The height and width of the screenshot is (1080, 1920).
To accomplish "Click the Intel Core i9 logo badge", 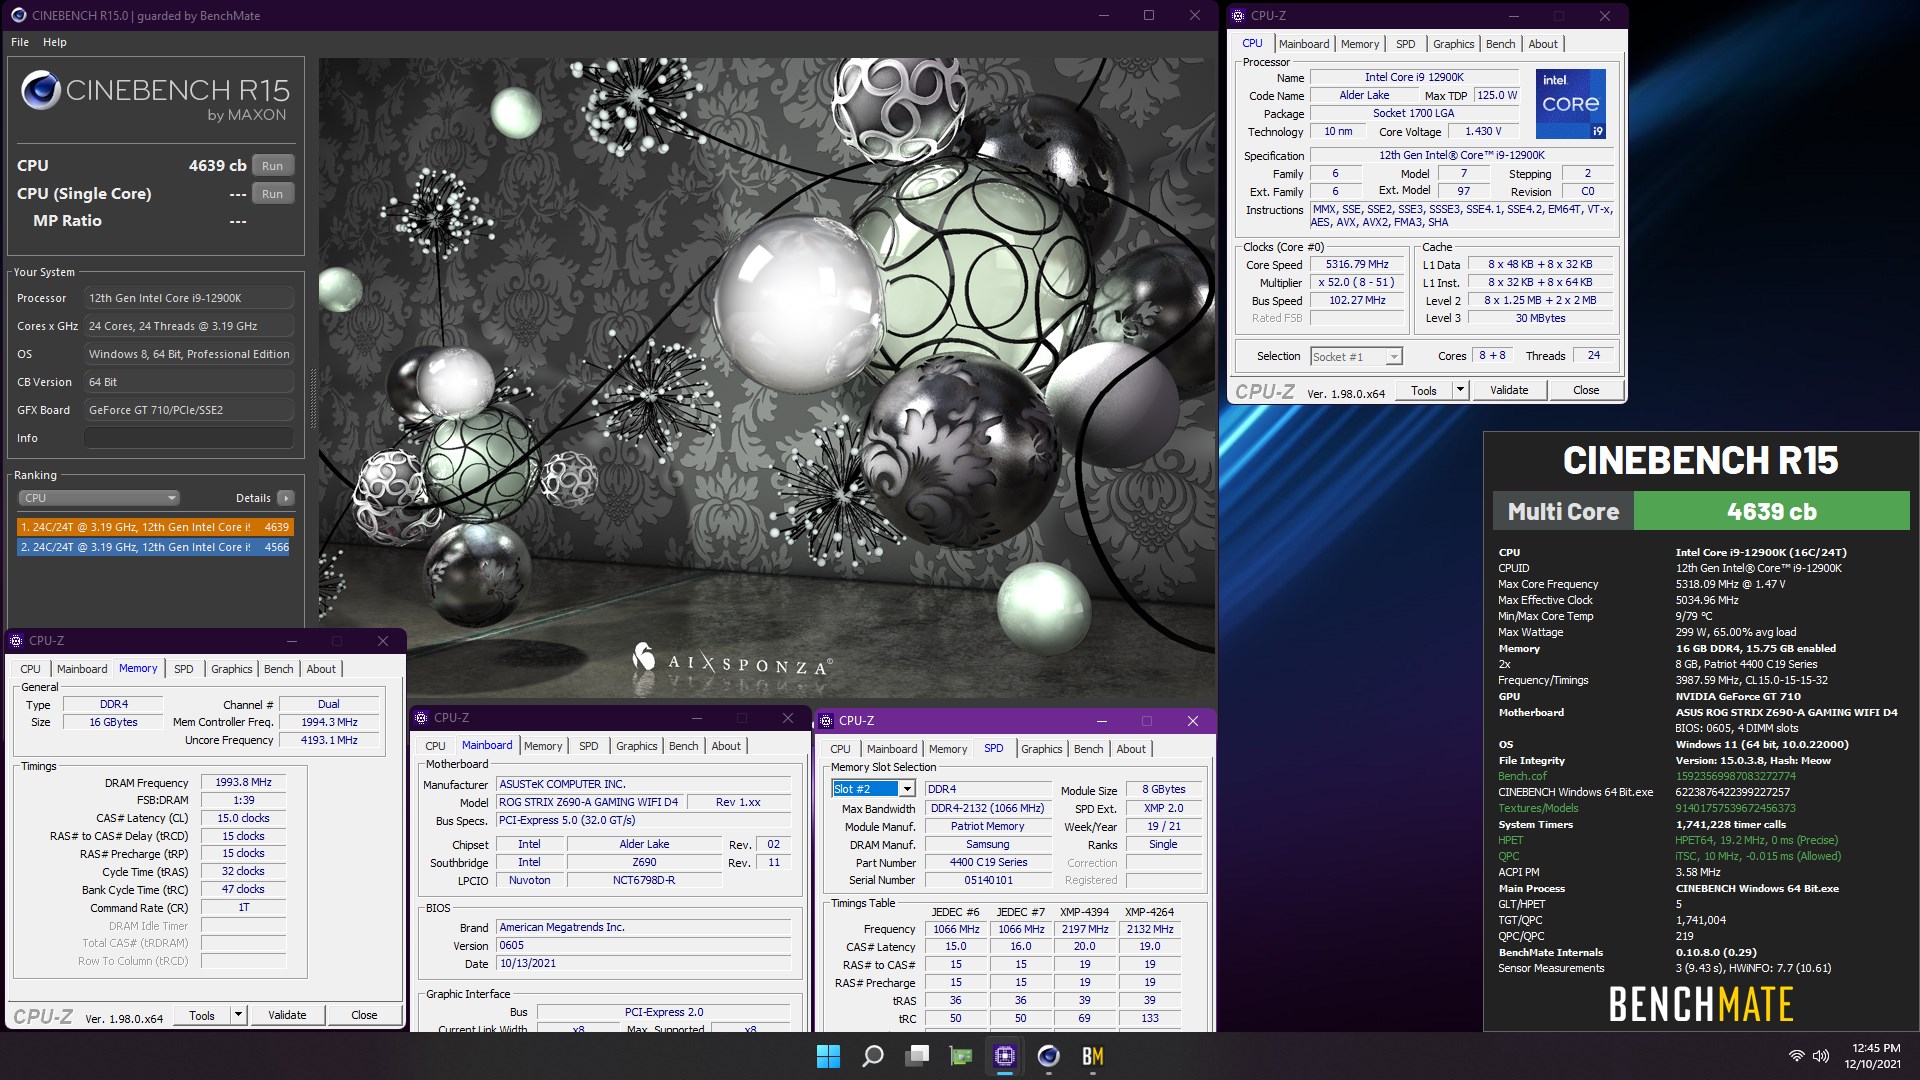I will (x=1570, y=103).
